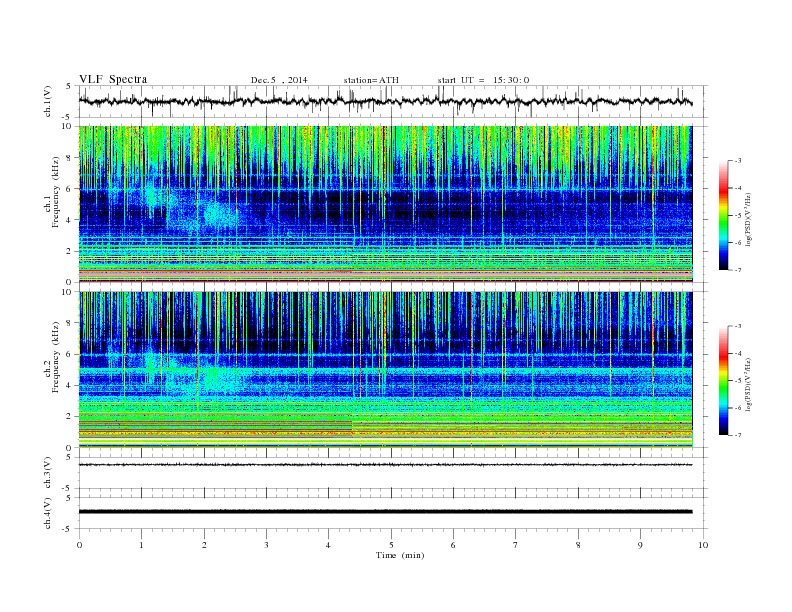Click the 'ch.1(V)' waveform axis label
The image size is (792, 612).
48,101
